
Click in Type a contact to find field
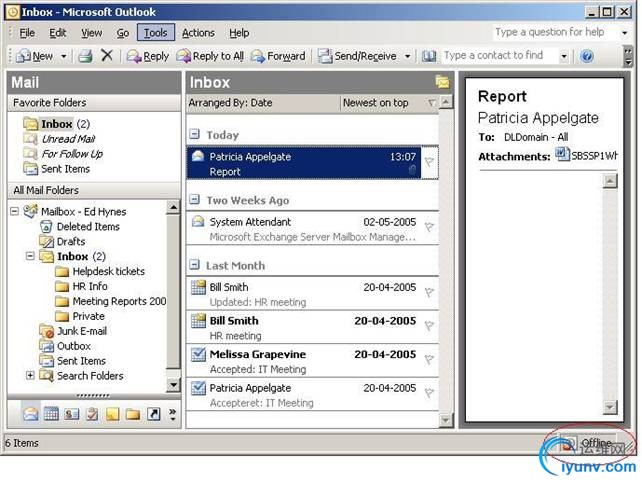(499, 55)
